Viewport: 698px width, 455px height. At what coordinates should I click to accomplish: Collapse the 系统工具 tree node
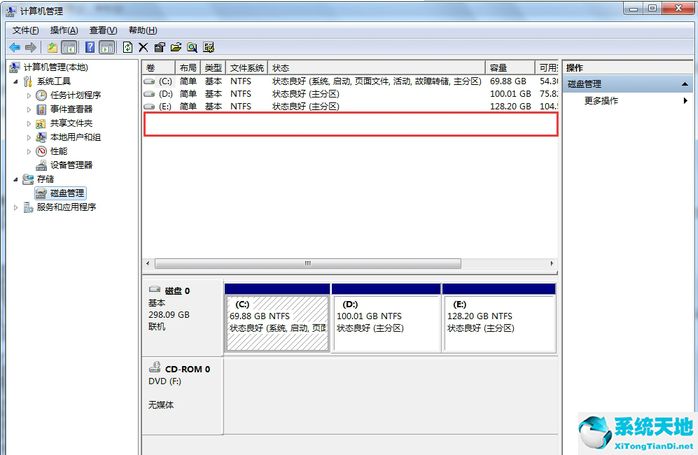[15, 81]
